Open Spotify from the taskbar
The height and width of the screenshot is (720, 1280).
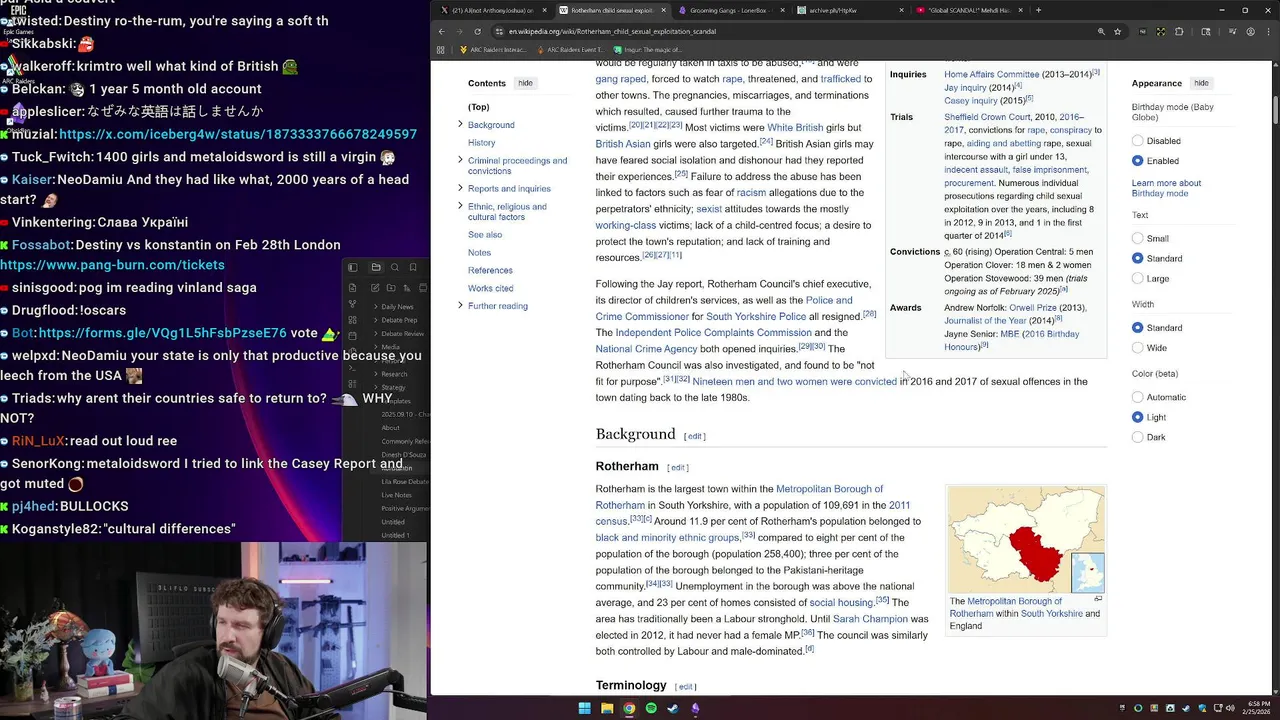(651, 708)
